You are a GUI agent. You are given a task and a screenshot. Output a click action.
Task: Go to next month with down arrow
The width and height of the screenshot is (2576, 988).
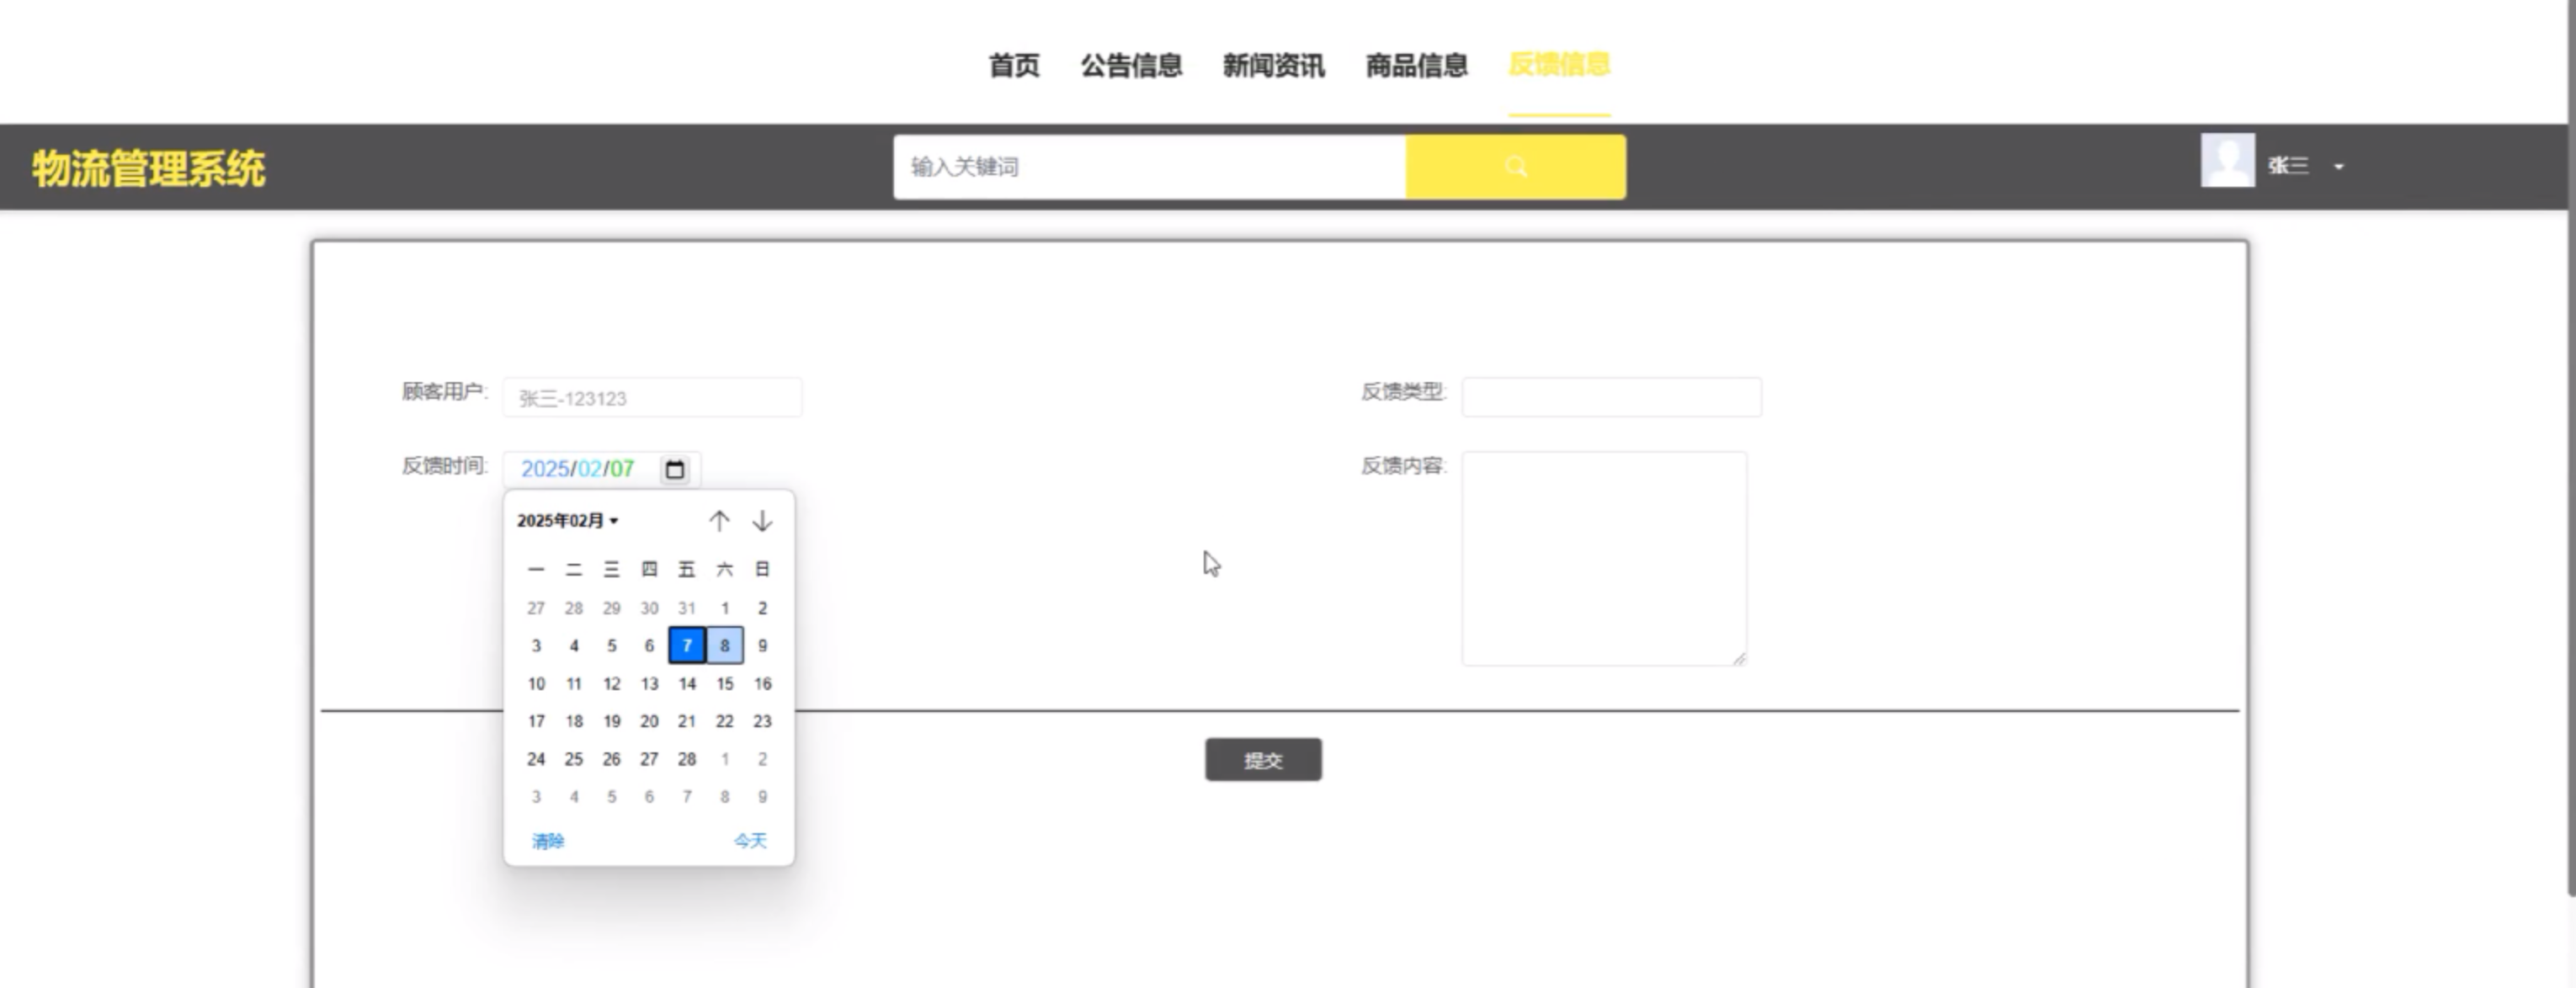(x=762, y=521)
